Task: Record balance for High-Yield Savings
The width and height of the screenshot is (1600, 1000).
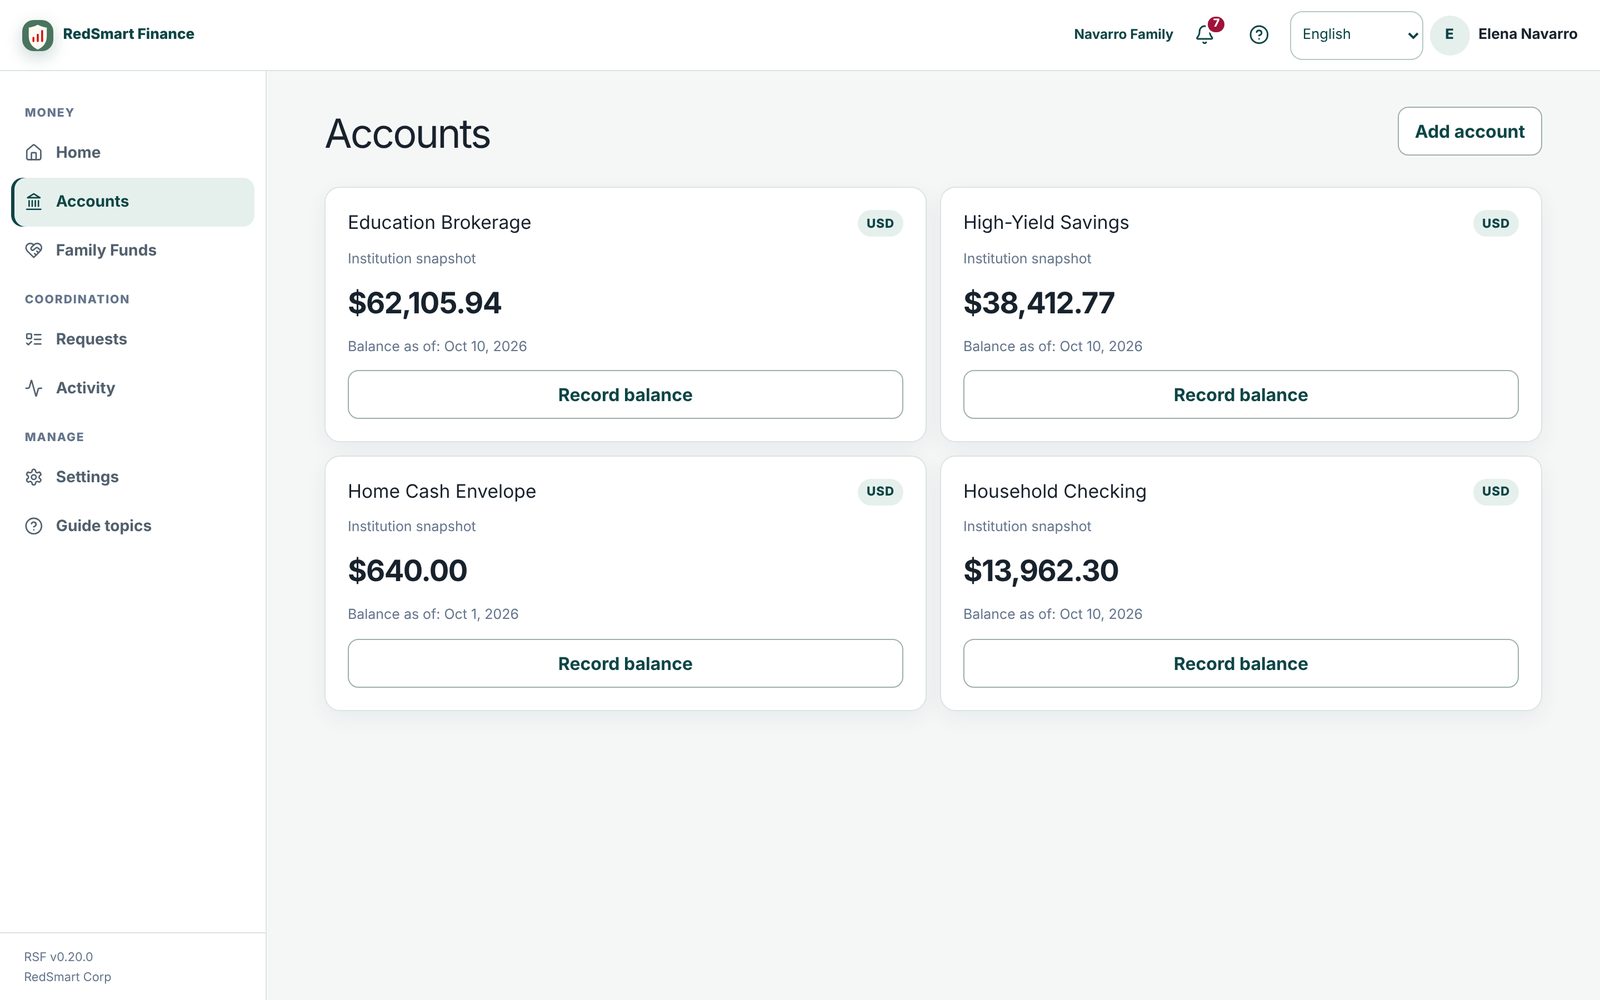Action: coord(1240,395)
